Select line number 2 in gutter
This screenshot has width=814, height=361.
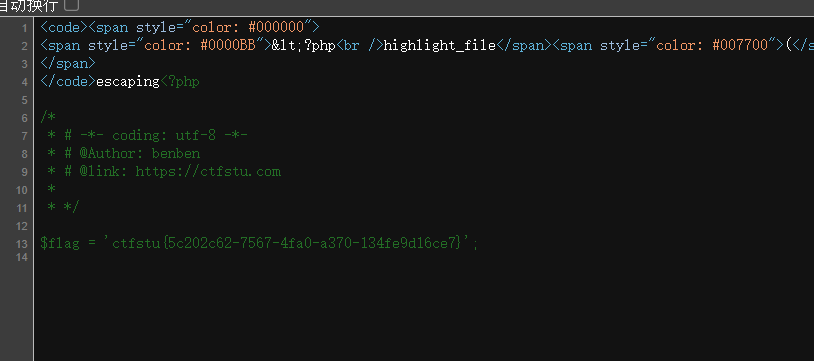[24, 47]
